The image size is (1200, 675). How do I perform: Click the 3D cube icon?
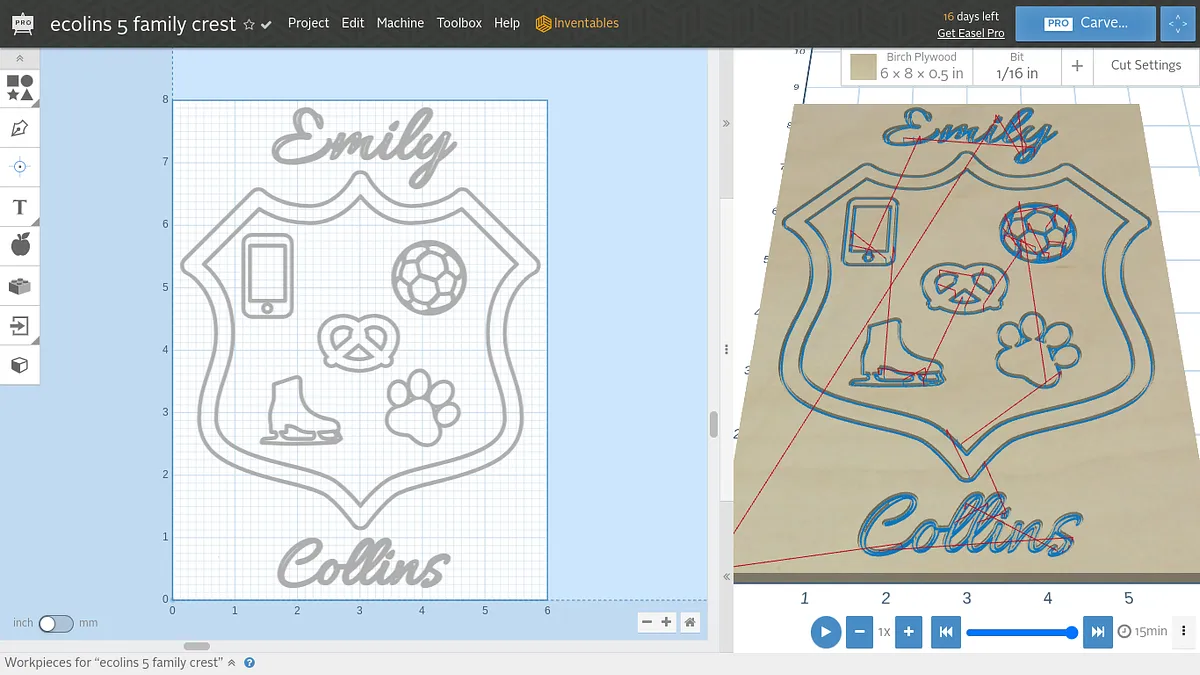tap(20, 365)
